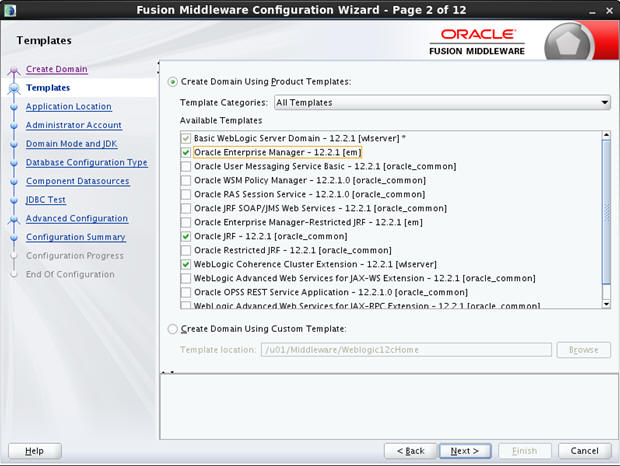Open the Template Categories dropdown
This screenshot has width=620, height=466.
point(442,103)
